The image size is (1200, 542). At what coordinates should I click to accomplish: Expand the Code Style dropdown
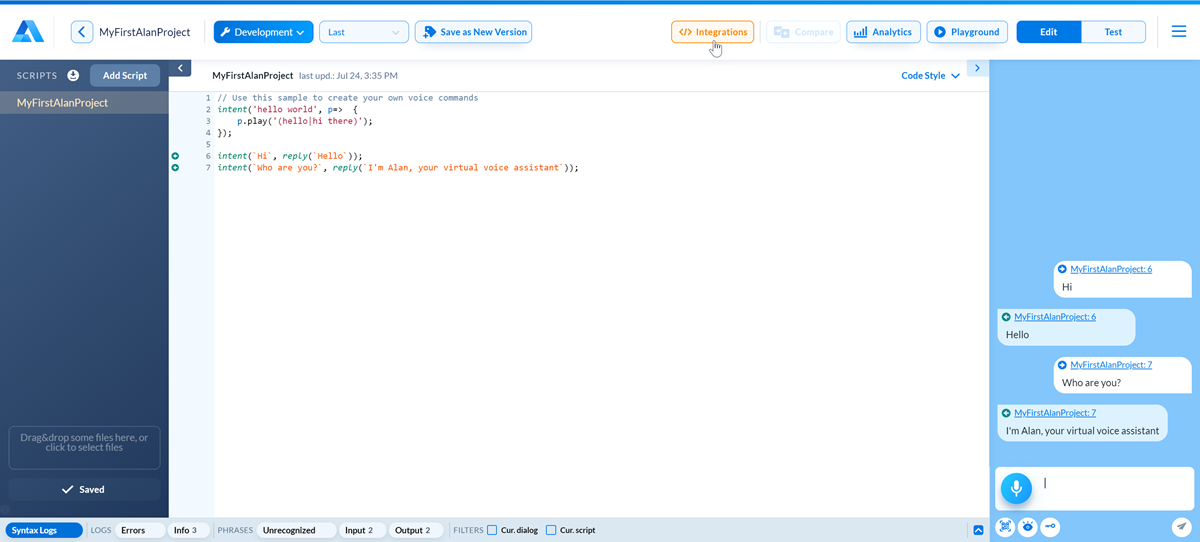point(930,76)
